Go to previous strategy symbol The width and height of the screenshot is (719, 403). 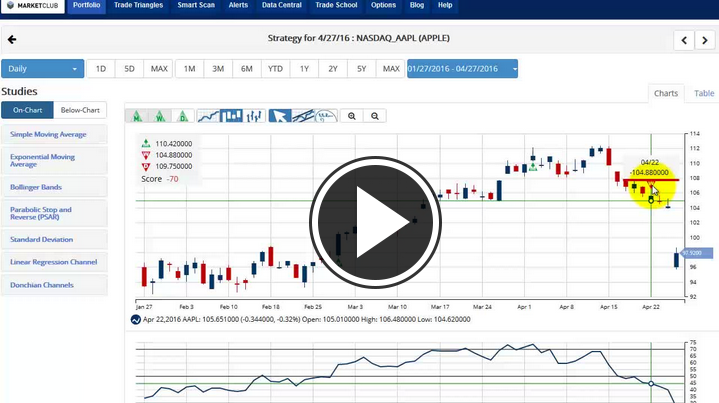(x=684, y=40)
